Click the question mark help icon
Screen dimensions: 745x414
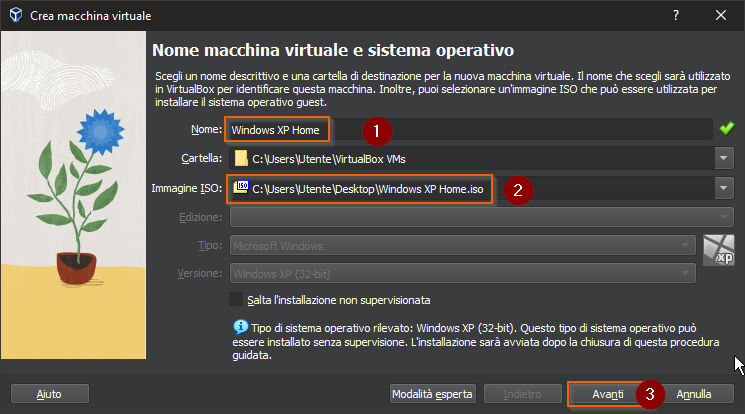click(676, 15)
